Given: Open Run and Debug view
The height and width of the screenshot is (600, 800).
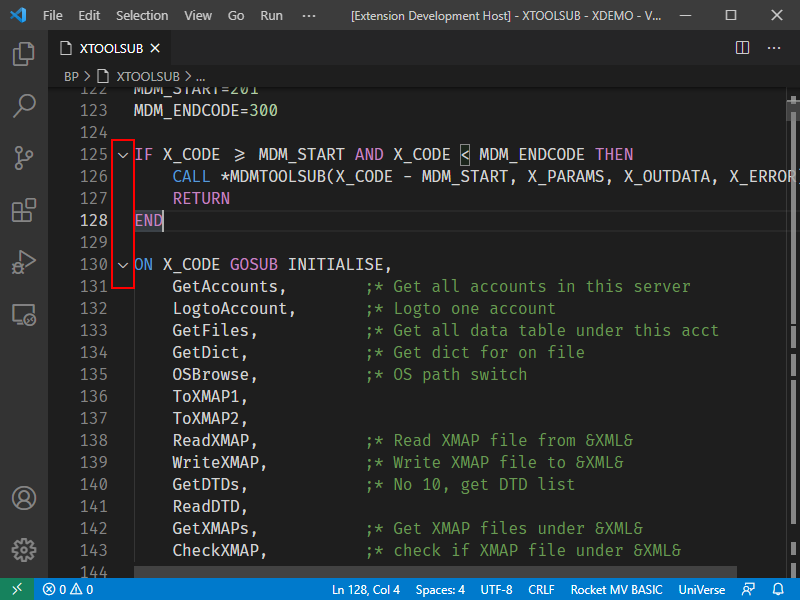Looking at the screenshot, I should 23,262.
